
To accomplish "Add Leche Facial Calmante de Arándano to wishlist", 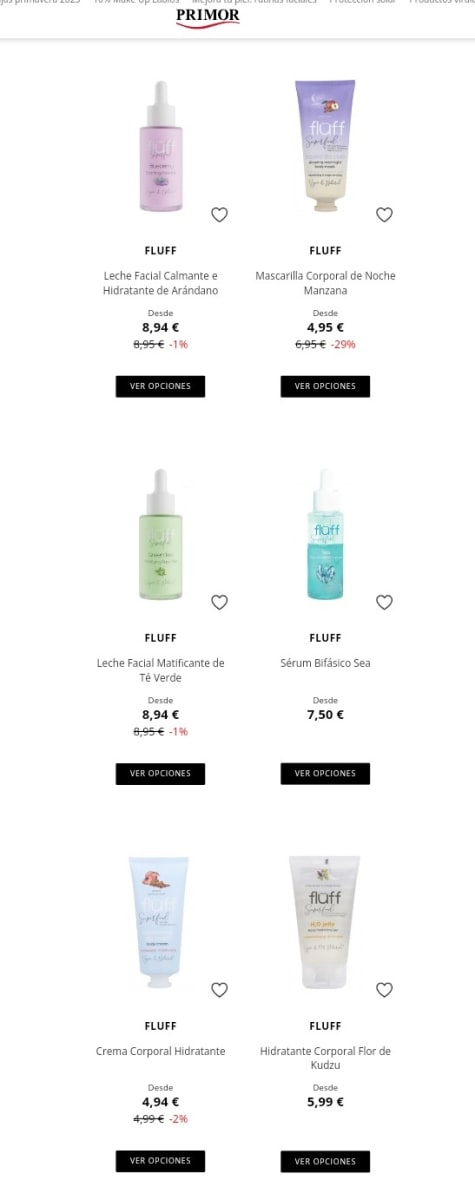I will [x=219, y=215].
